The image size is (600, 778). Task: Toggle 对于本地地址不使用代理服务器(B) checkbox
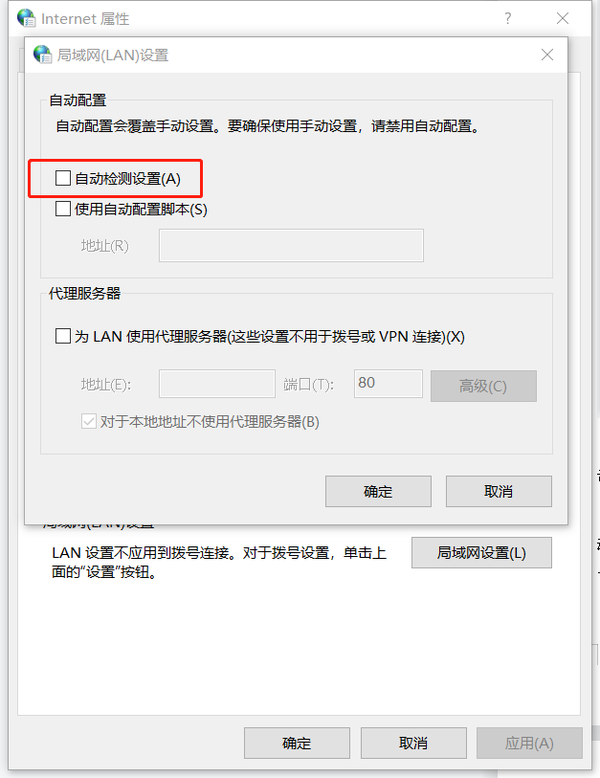tap(89, 422)
